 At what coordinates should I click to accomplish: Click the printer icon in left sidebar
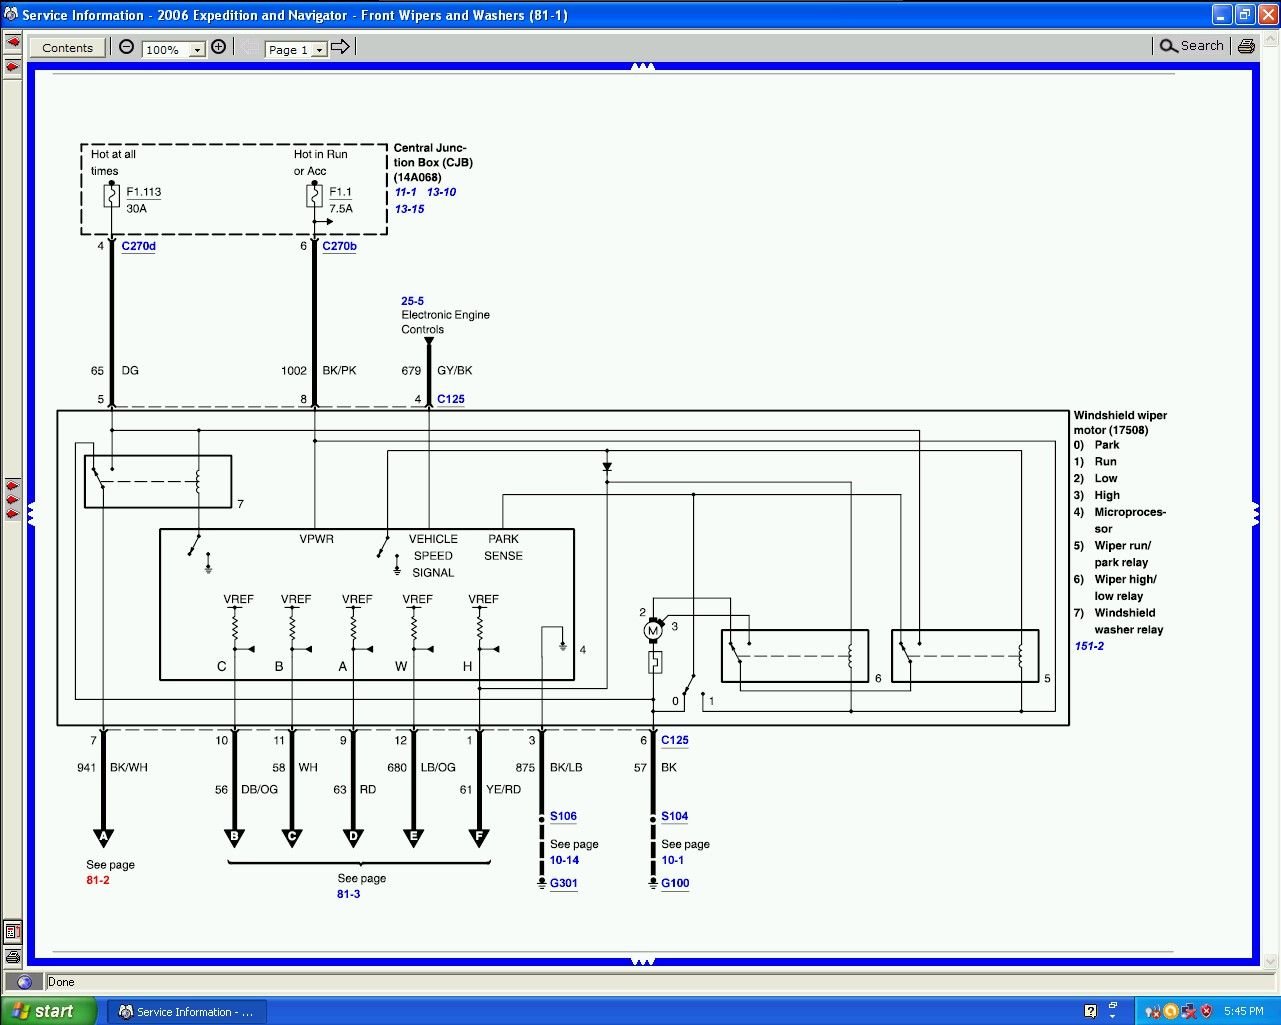[x=12, y=957]
